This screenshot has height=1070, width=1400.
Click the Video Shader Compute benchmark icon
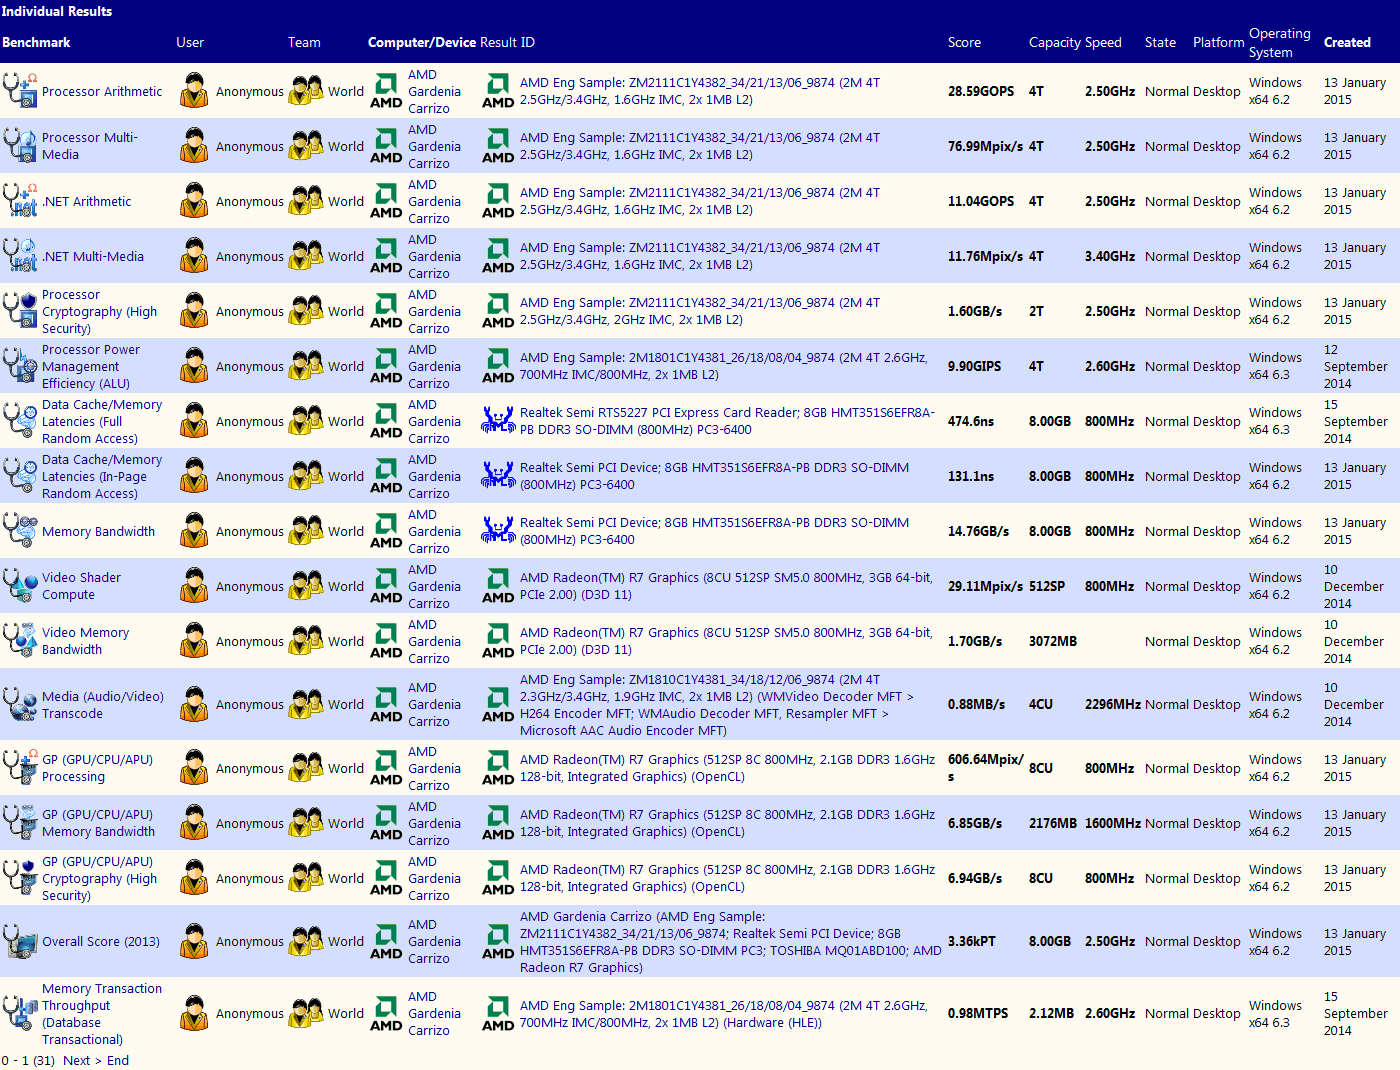tap(20, 585)
